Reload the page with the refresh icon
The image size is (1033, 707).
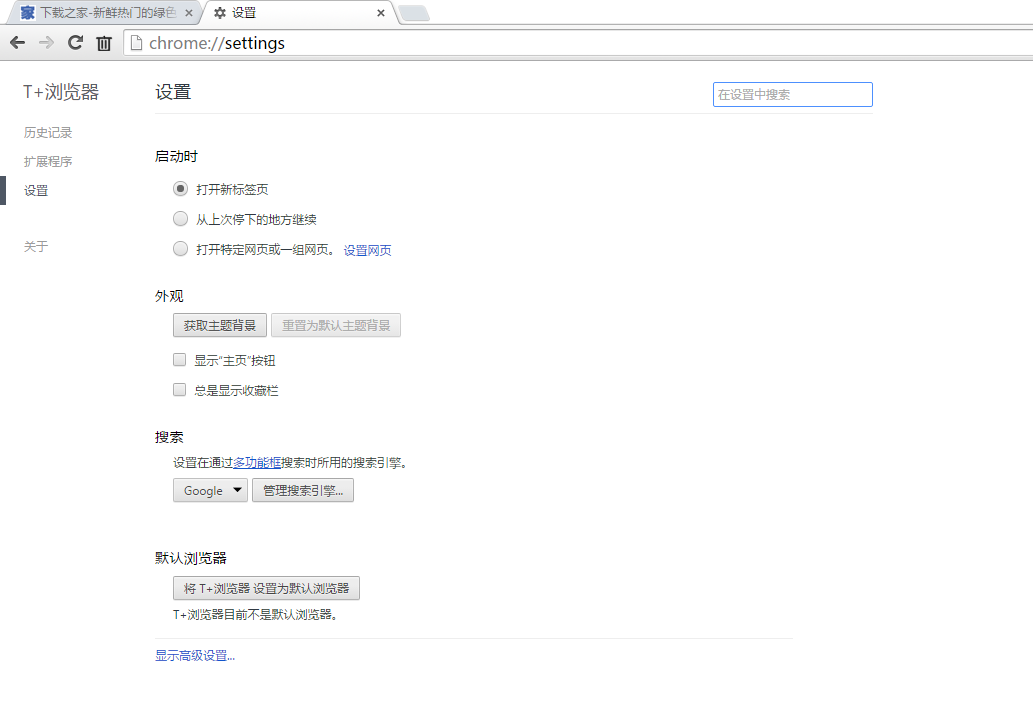(x=74, y=43)
